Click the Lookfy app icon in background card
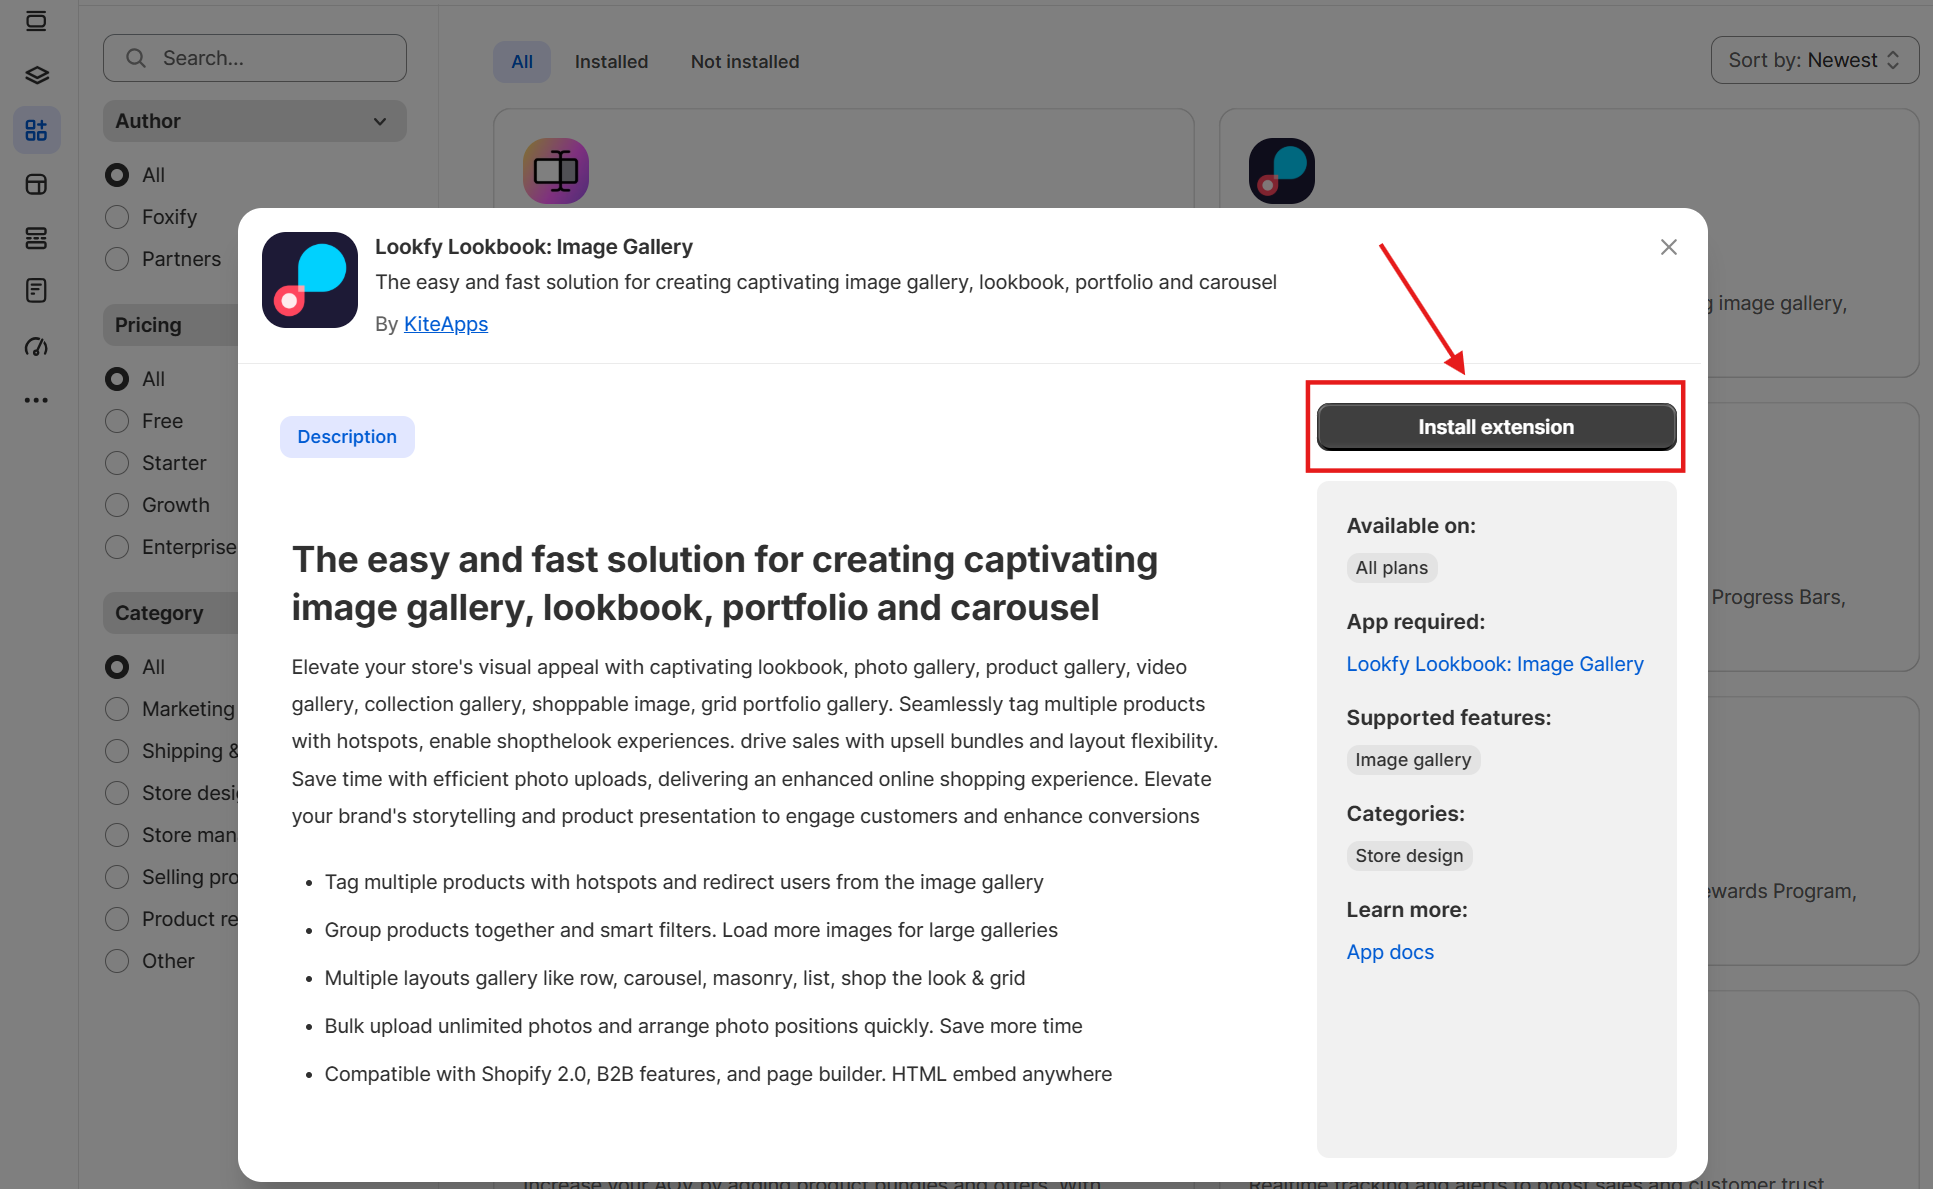Viewport: 1933px width, 1189px height. coord(1282,171)
